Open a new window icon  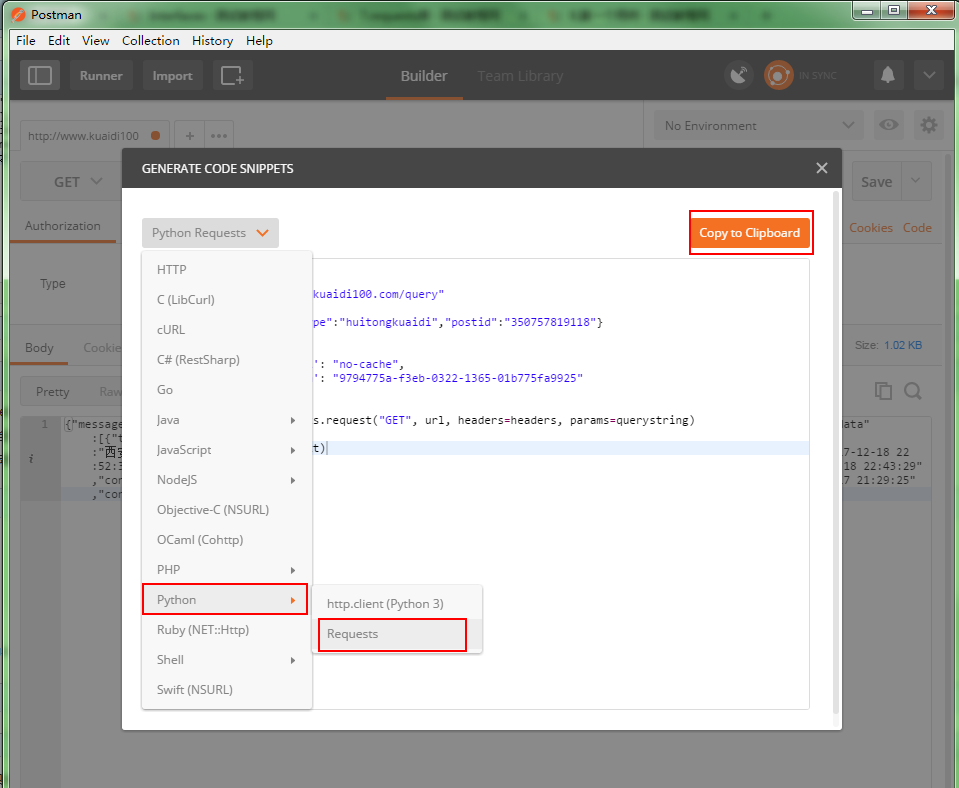click(x=232, y=76)
